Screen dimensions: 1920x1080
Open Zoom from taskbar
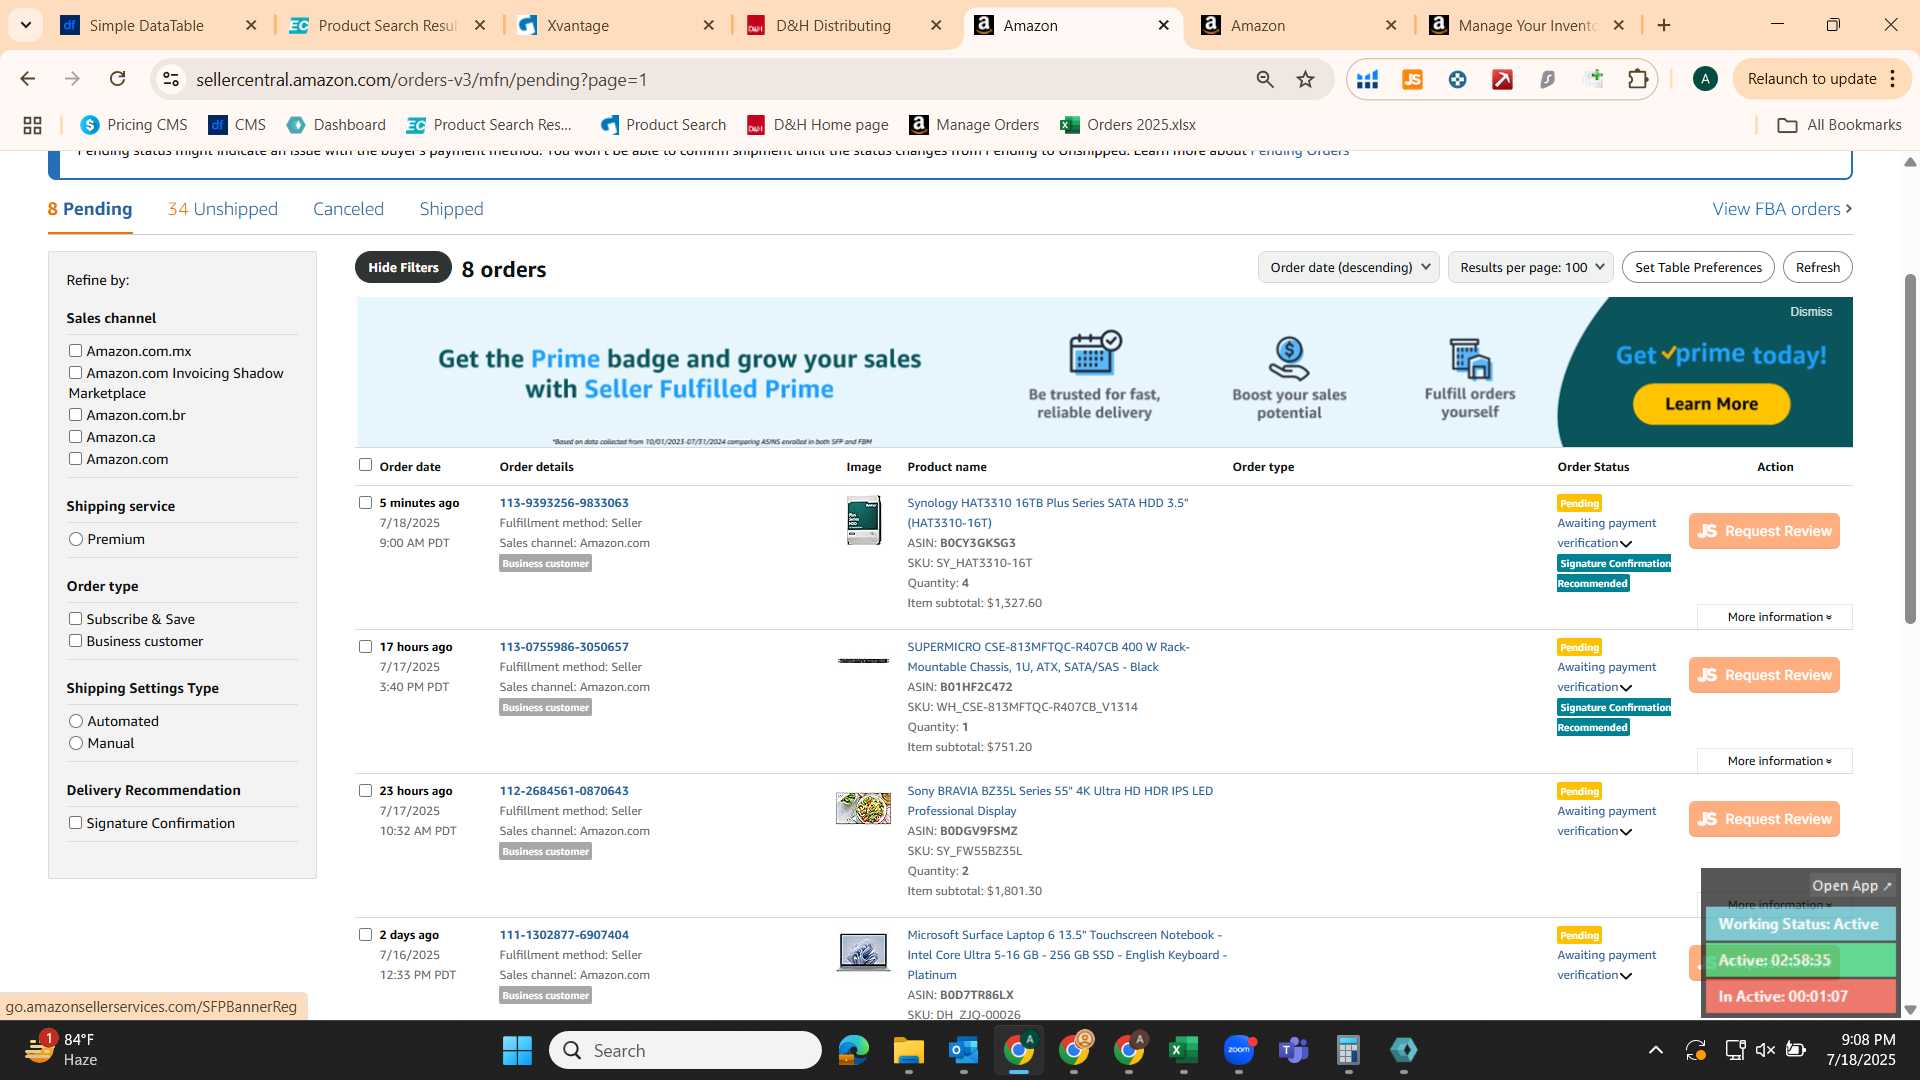[1238, 1050]
